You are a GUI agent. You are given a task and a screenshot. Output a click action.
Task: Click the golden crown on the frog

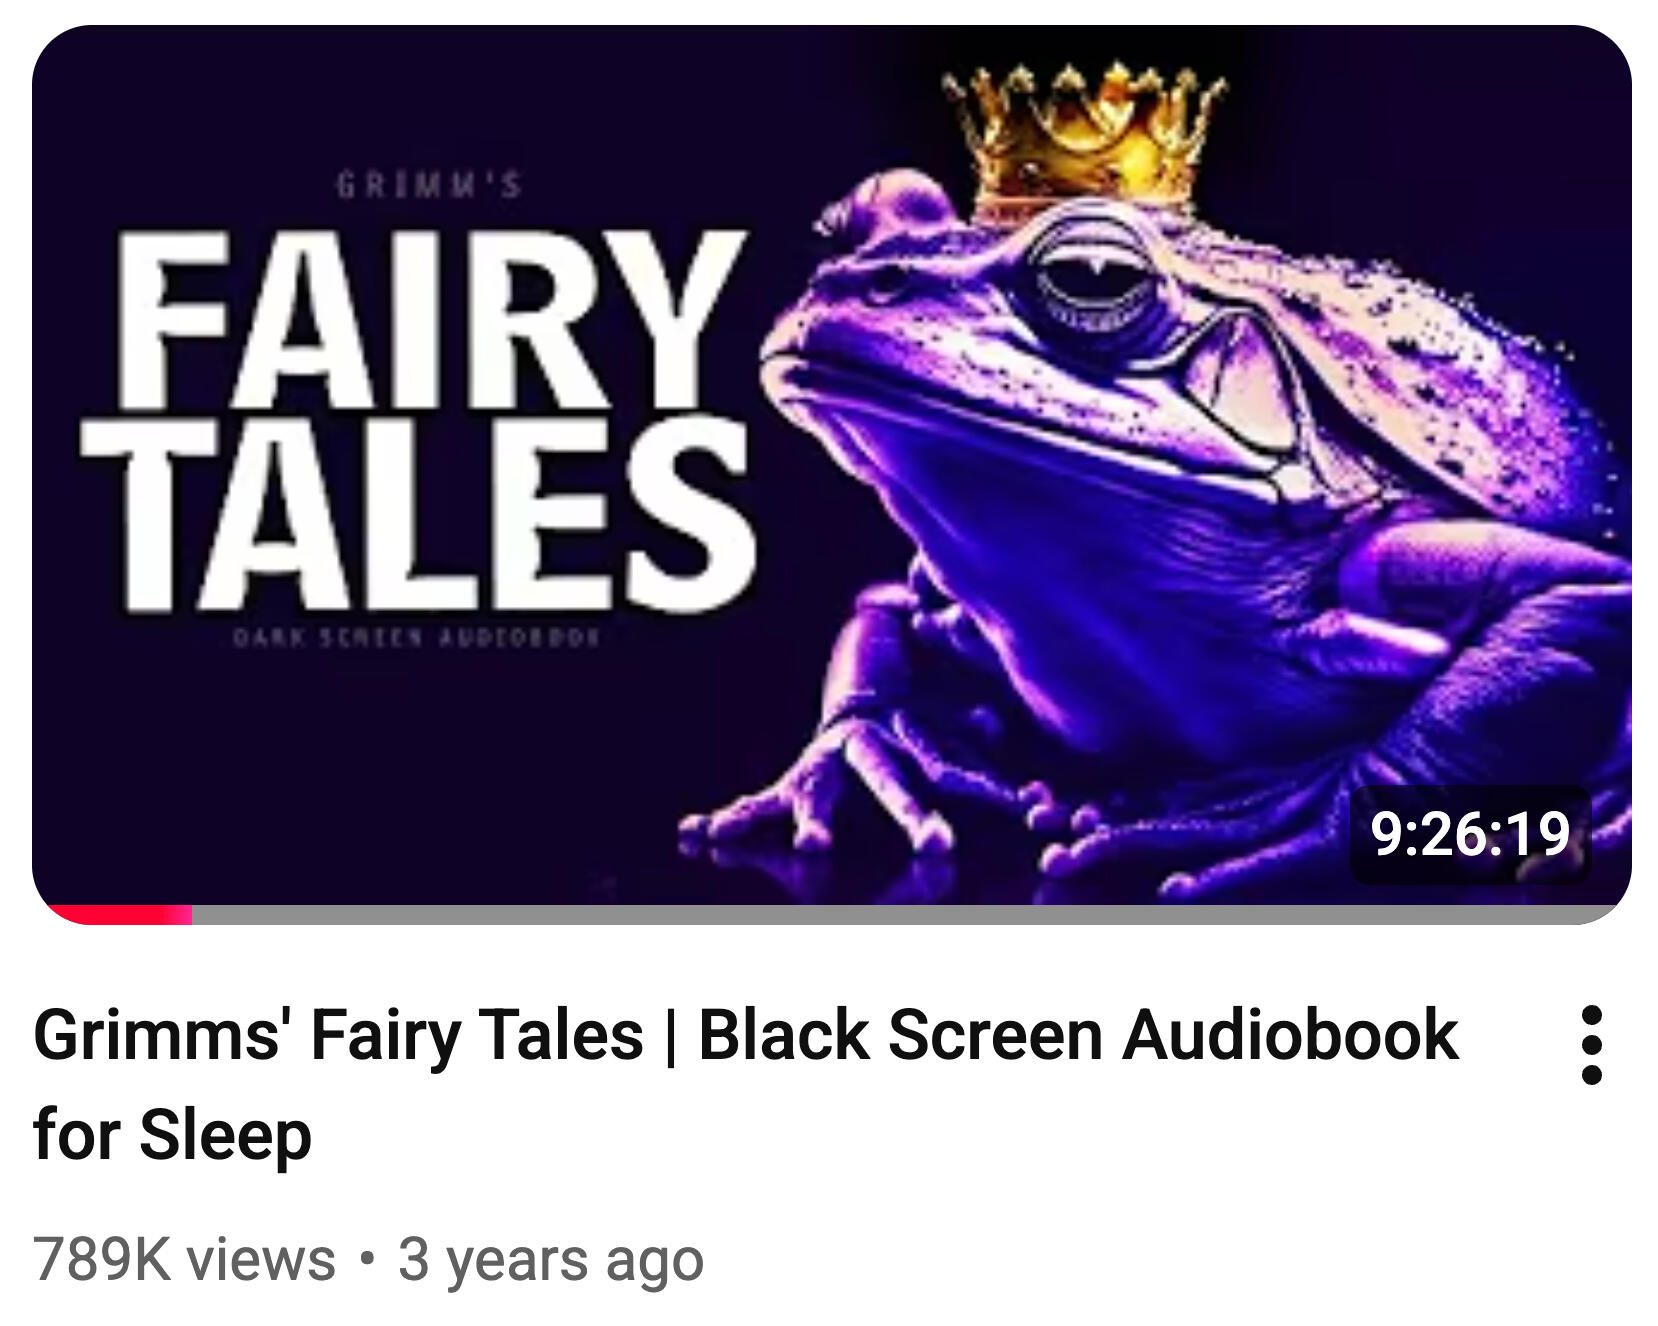coord(1085,139)
